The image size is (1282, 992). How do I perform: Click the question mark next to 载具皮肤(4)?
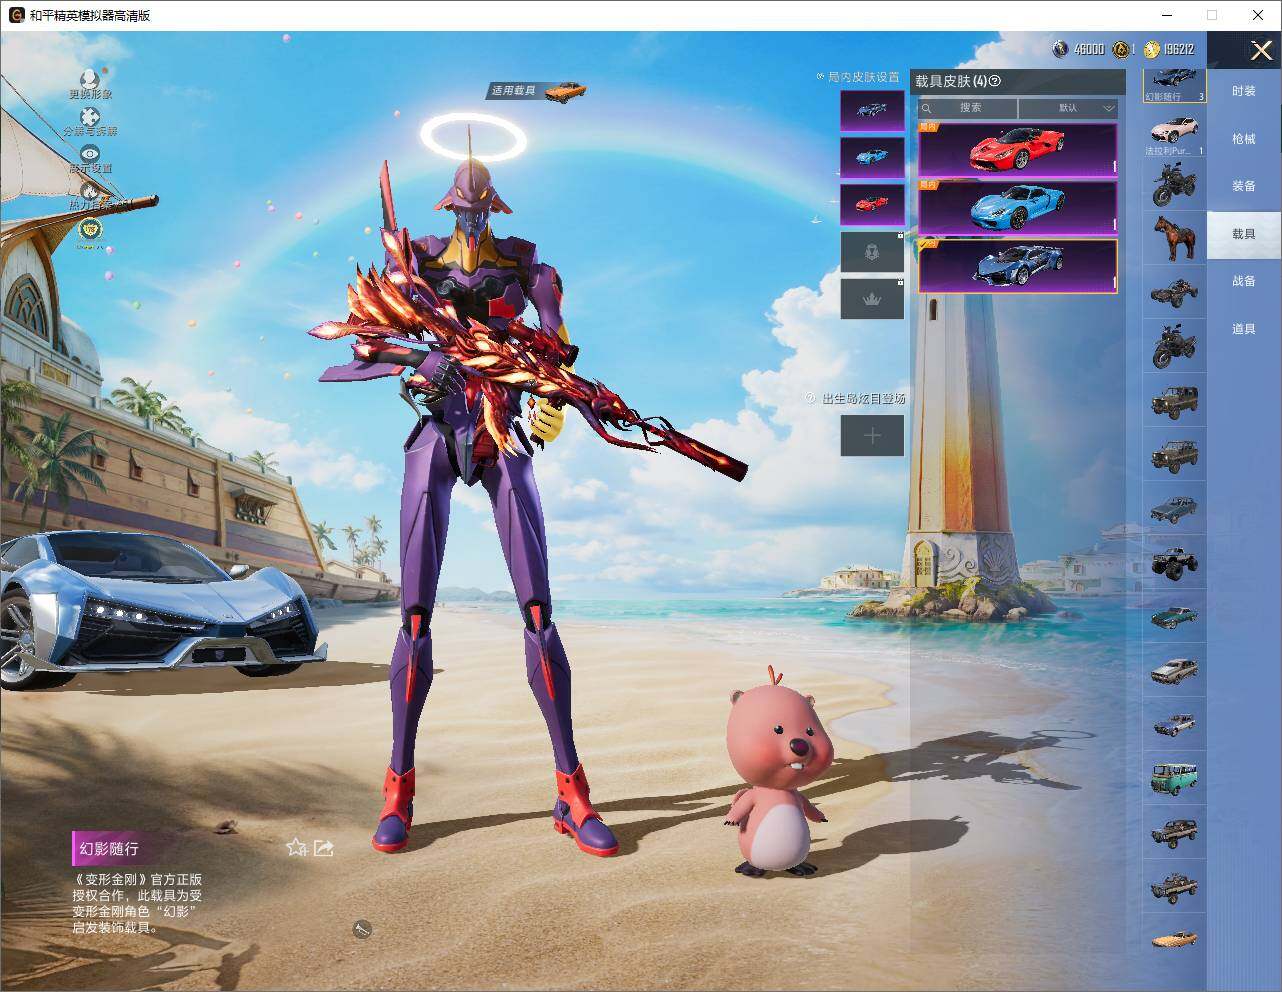(994, 81)
